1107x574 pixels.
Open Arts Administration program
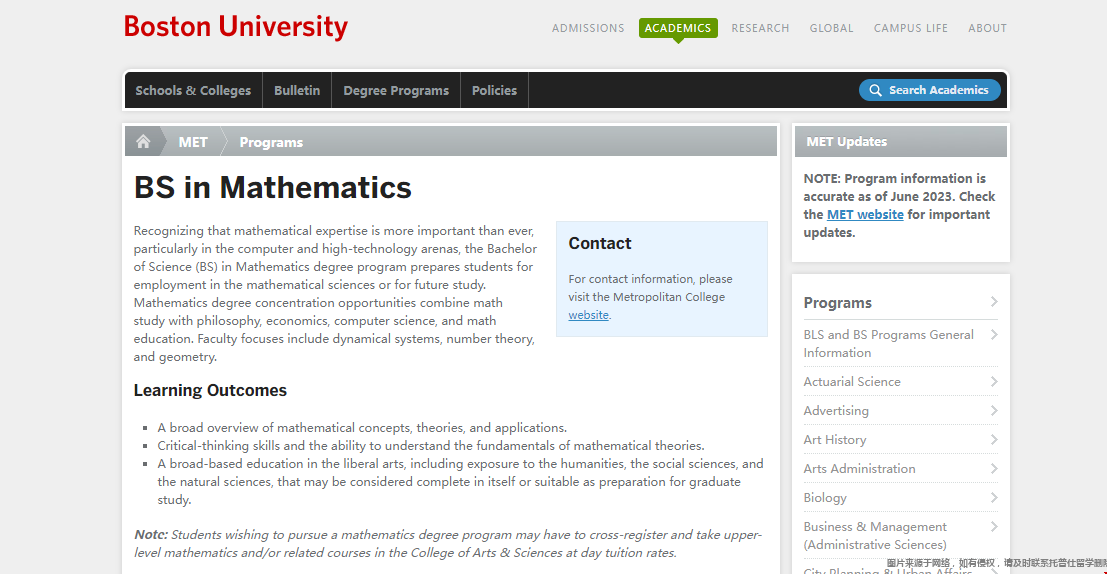click(859, 468)
